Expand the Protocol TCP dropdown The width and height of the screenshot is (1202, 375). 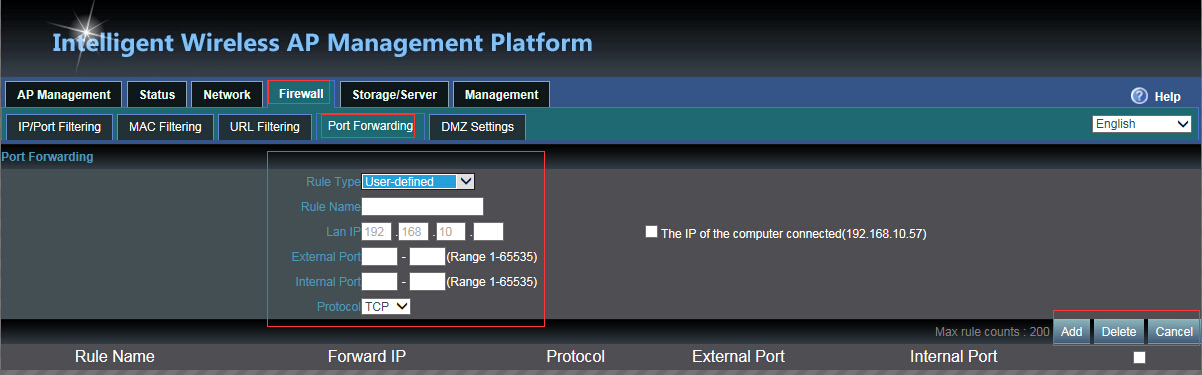386,306
